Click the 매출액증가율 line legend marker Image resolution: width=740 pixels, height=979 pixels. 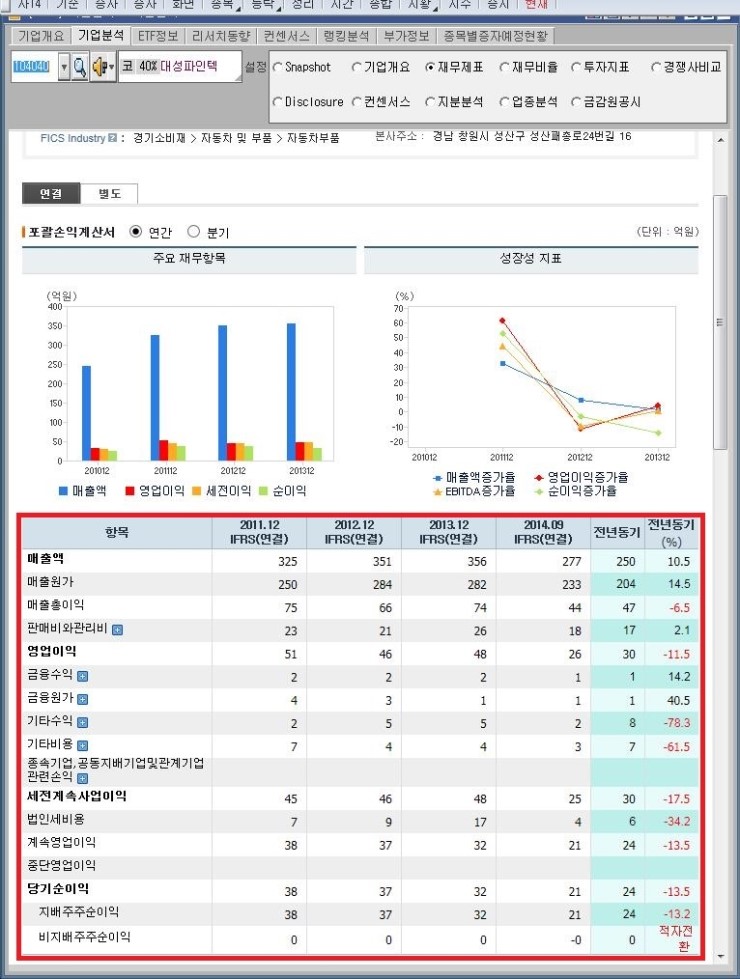coord(438,478)
